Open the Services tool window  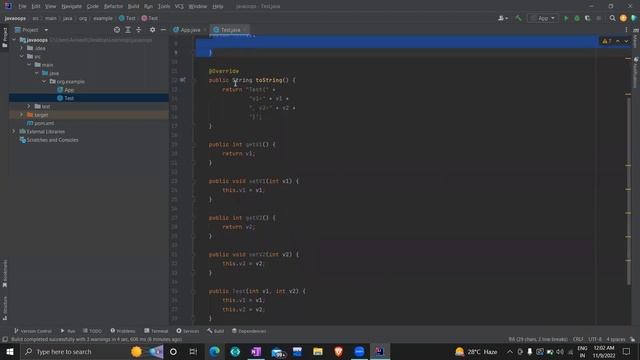(x=188, y=331)
